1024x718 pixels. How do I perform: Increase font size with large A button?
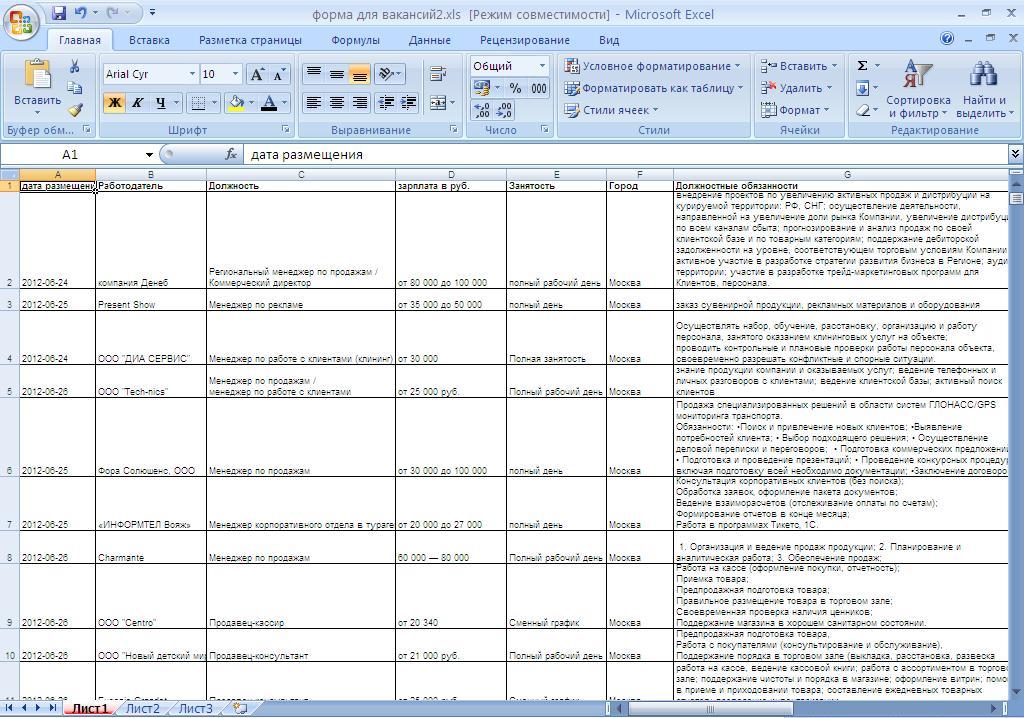[x=257, y=74]
